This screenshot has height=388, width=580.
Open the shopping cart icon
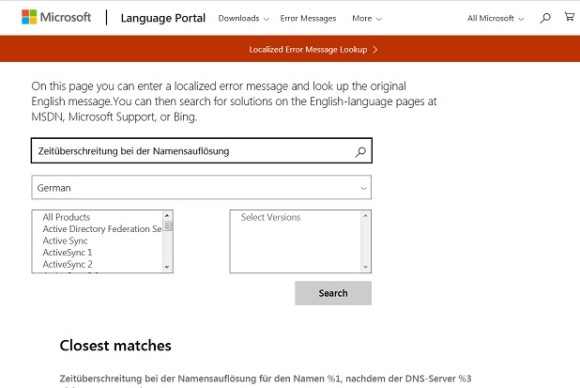(569, 17)
